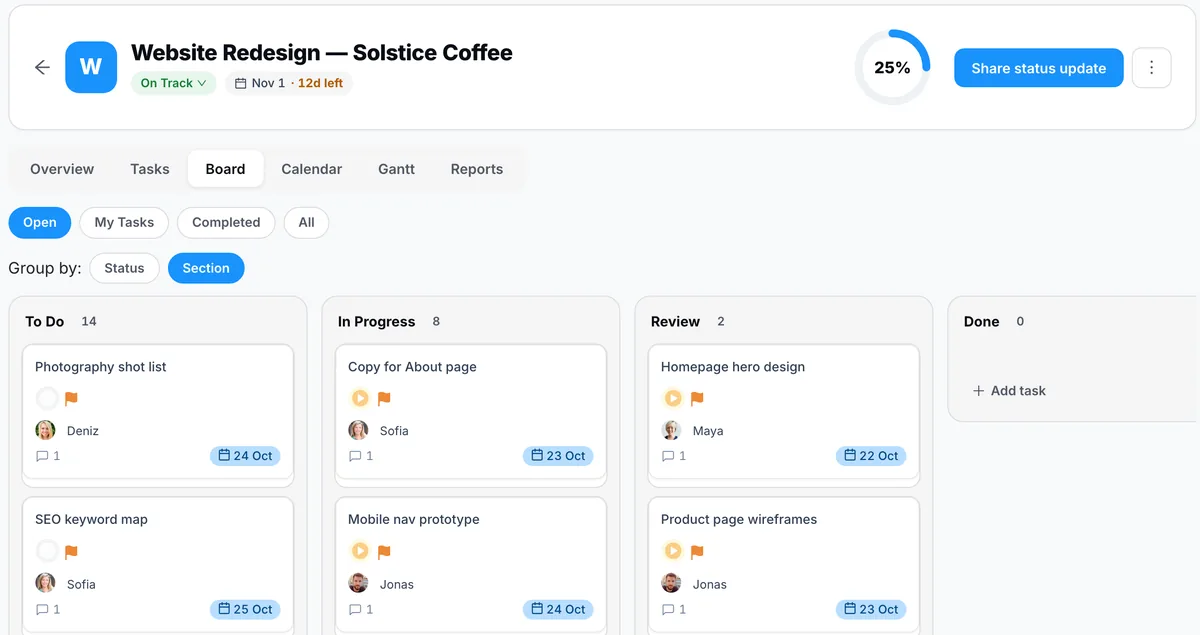This screenshot has width=1200, height=635.
Task: Open comments on SEO keyword map card
Action: click(48, 609)
